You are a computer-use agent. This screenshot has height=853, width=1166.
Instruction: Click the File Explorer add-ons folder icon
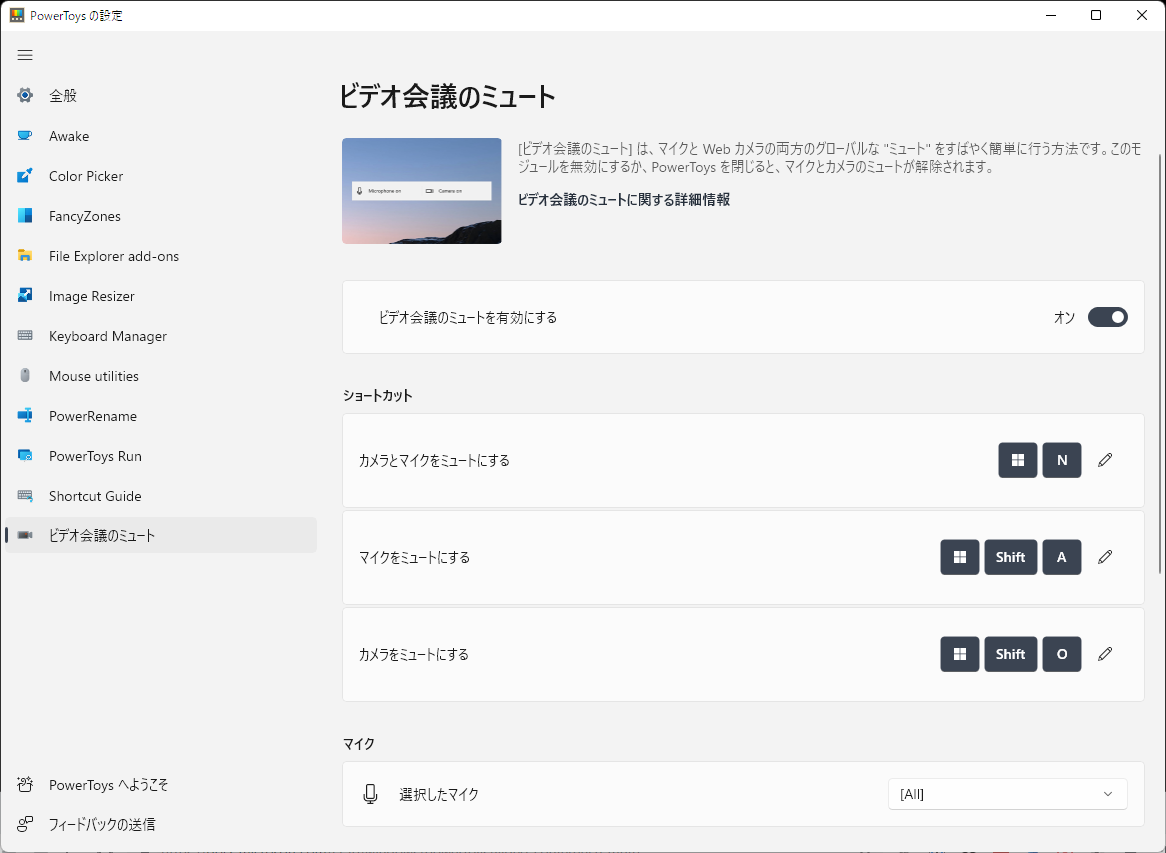point(25,256)
